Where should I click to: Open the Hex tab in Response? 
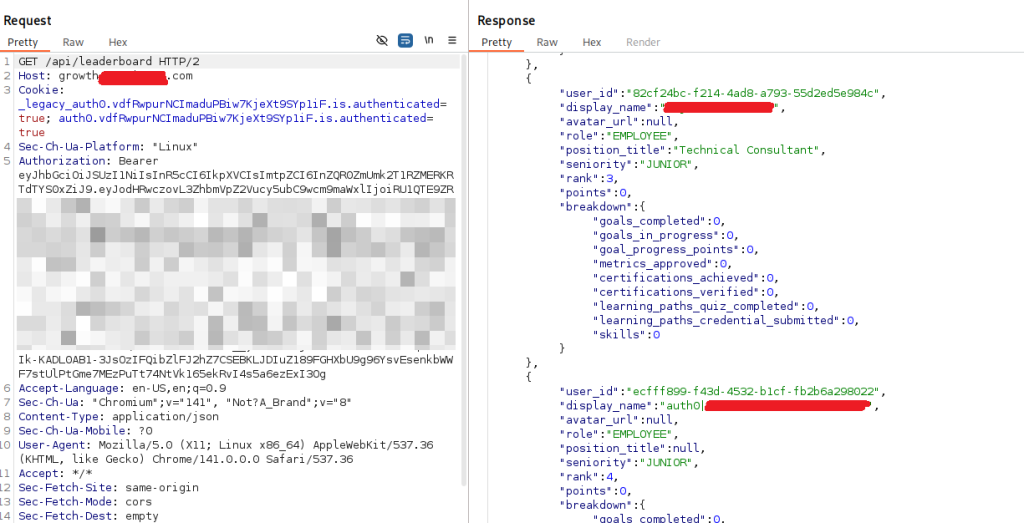(x=592, y=42)
